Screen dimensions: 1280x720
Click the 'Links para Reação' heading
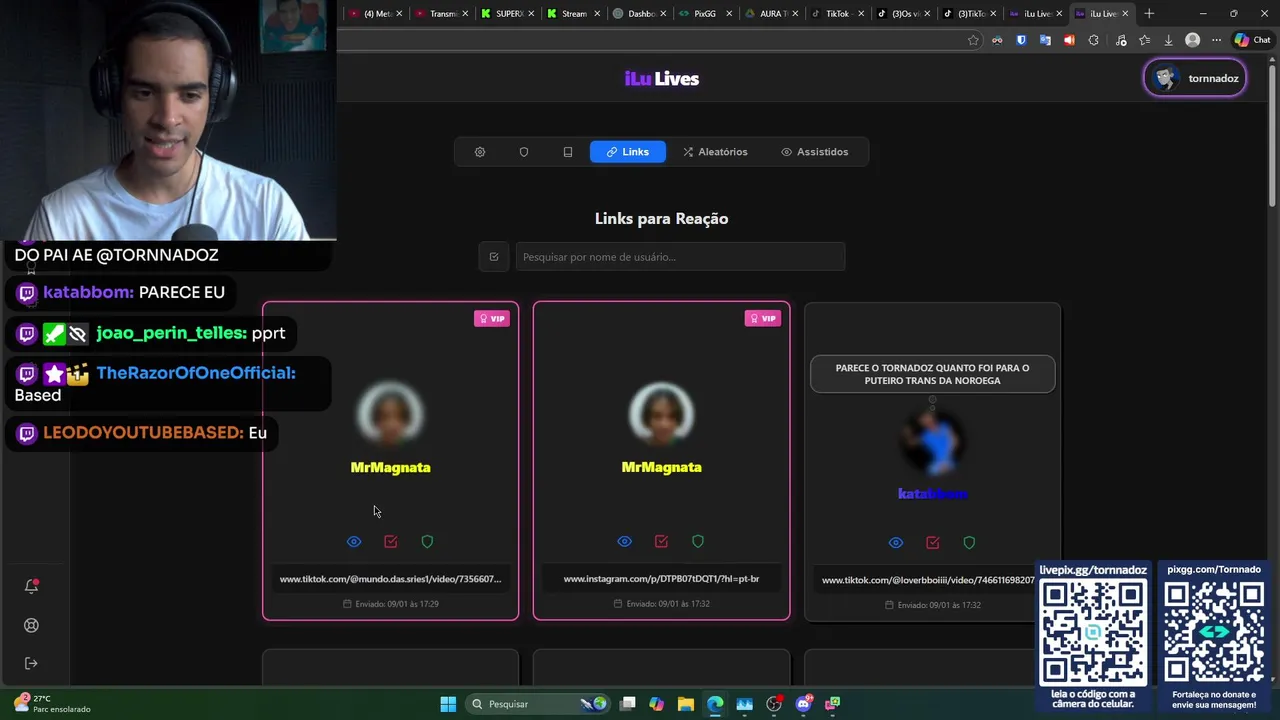[661, 218]
